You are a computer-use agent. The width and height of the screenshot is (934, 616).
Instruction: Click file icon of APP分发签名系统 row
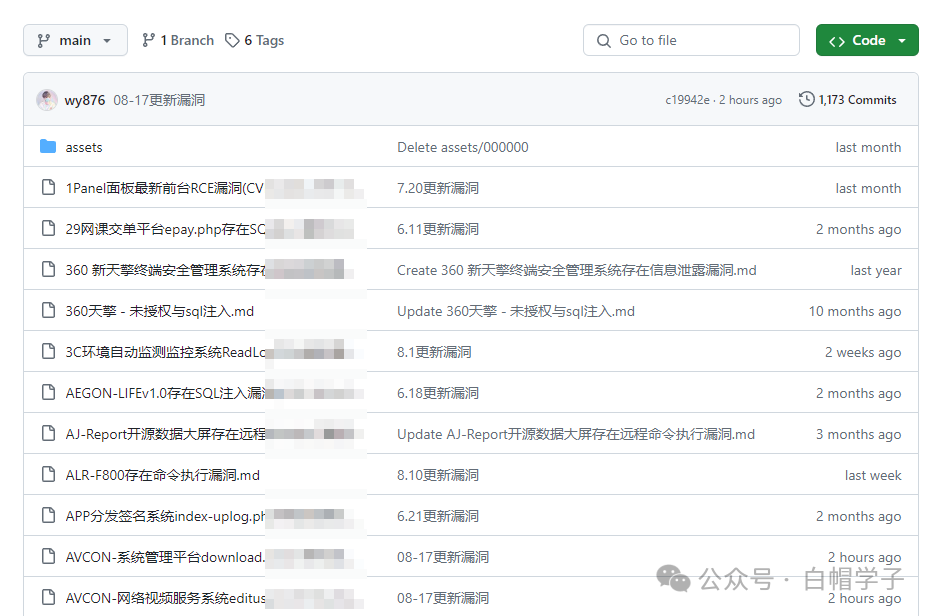[x=48, y=516]
